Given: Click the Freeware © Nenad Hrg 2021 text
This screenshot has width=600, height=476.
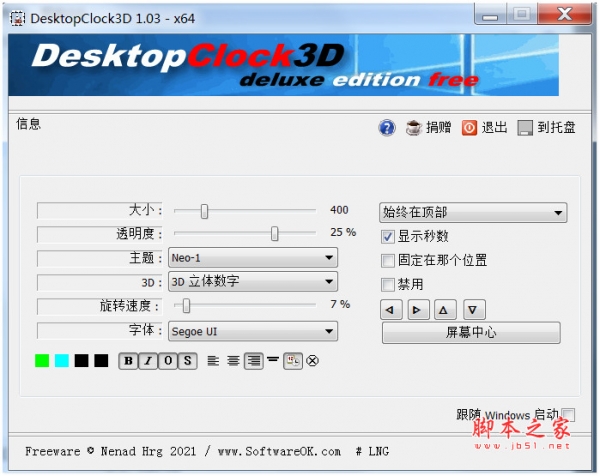Looking at the screenshot, I should tap(111, 452).
